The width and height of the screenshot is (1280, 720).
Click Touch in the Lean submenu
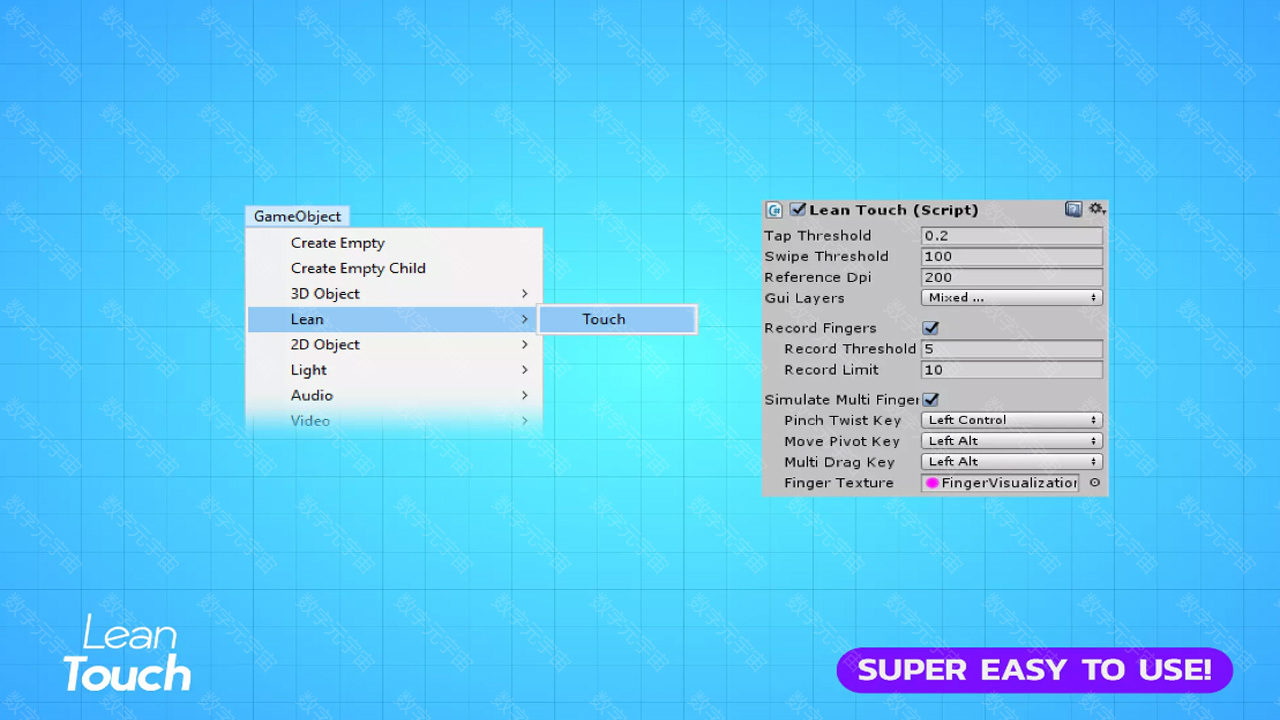(x=617, y=319)
